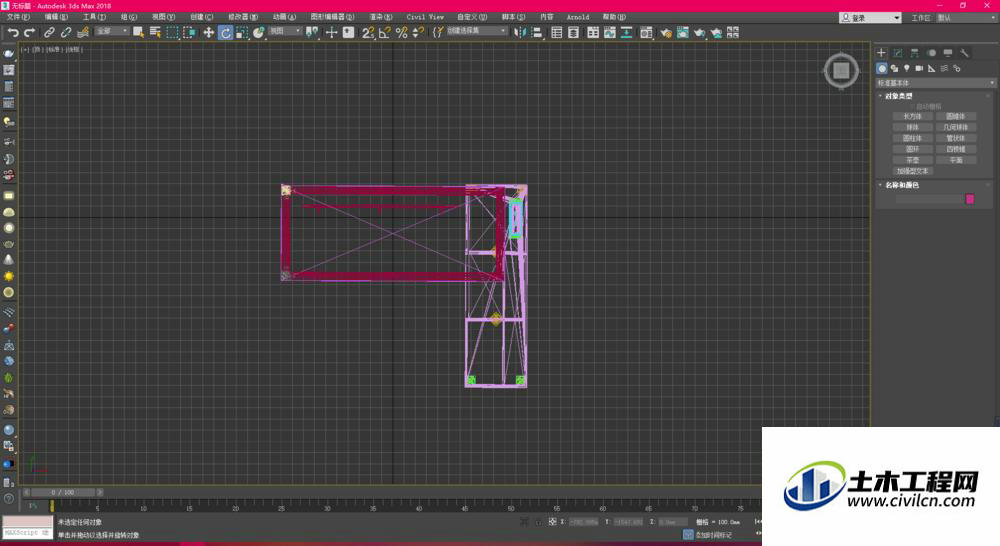This screenshot has width=1000, height=546.
Task: Toggle Percent Snap button
Action: click(402, 32)
